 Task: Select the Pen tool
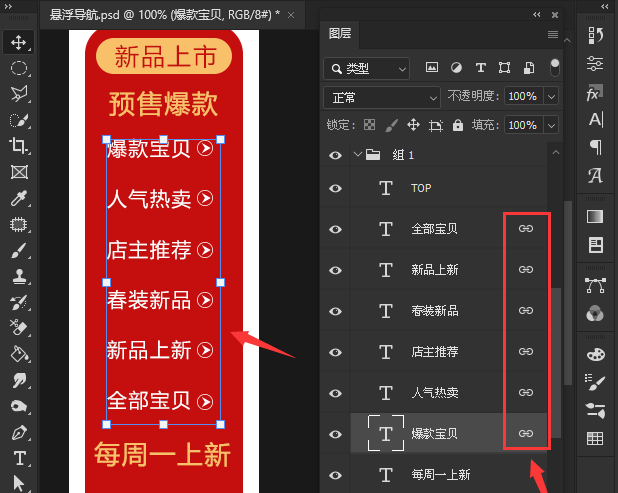(18, 433)
